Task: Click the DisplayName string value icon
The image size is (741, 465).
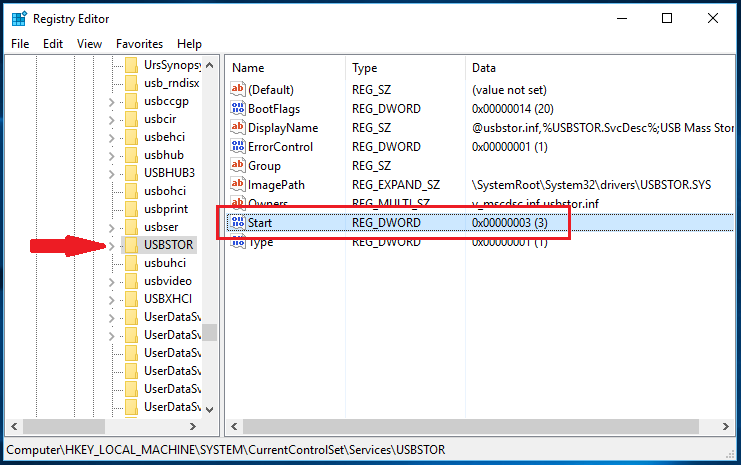Action: tap(238, 127)
